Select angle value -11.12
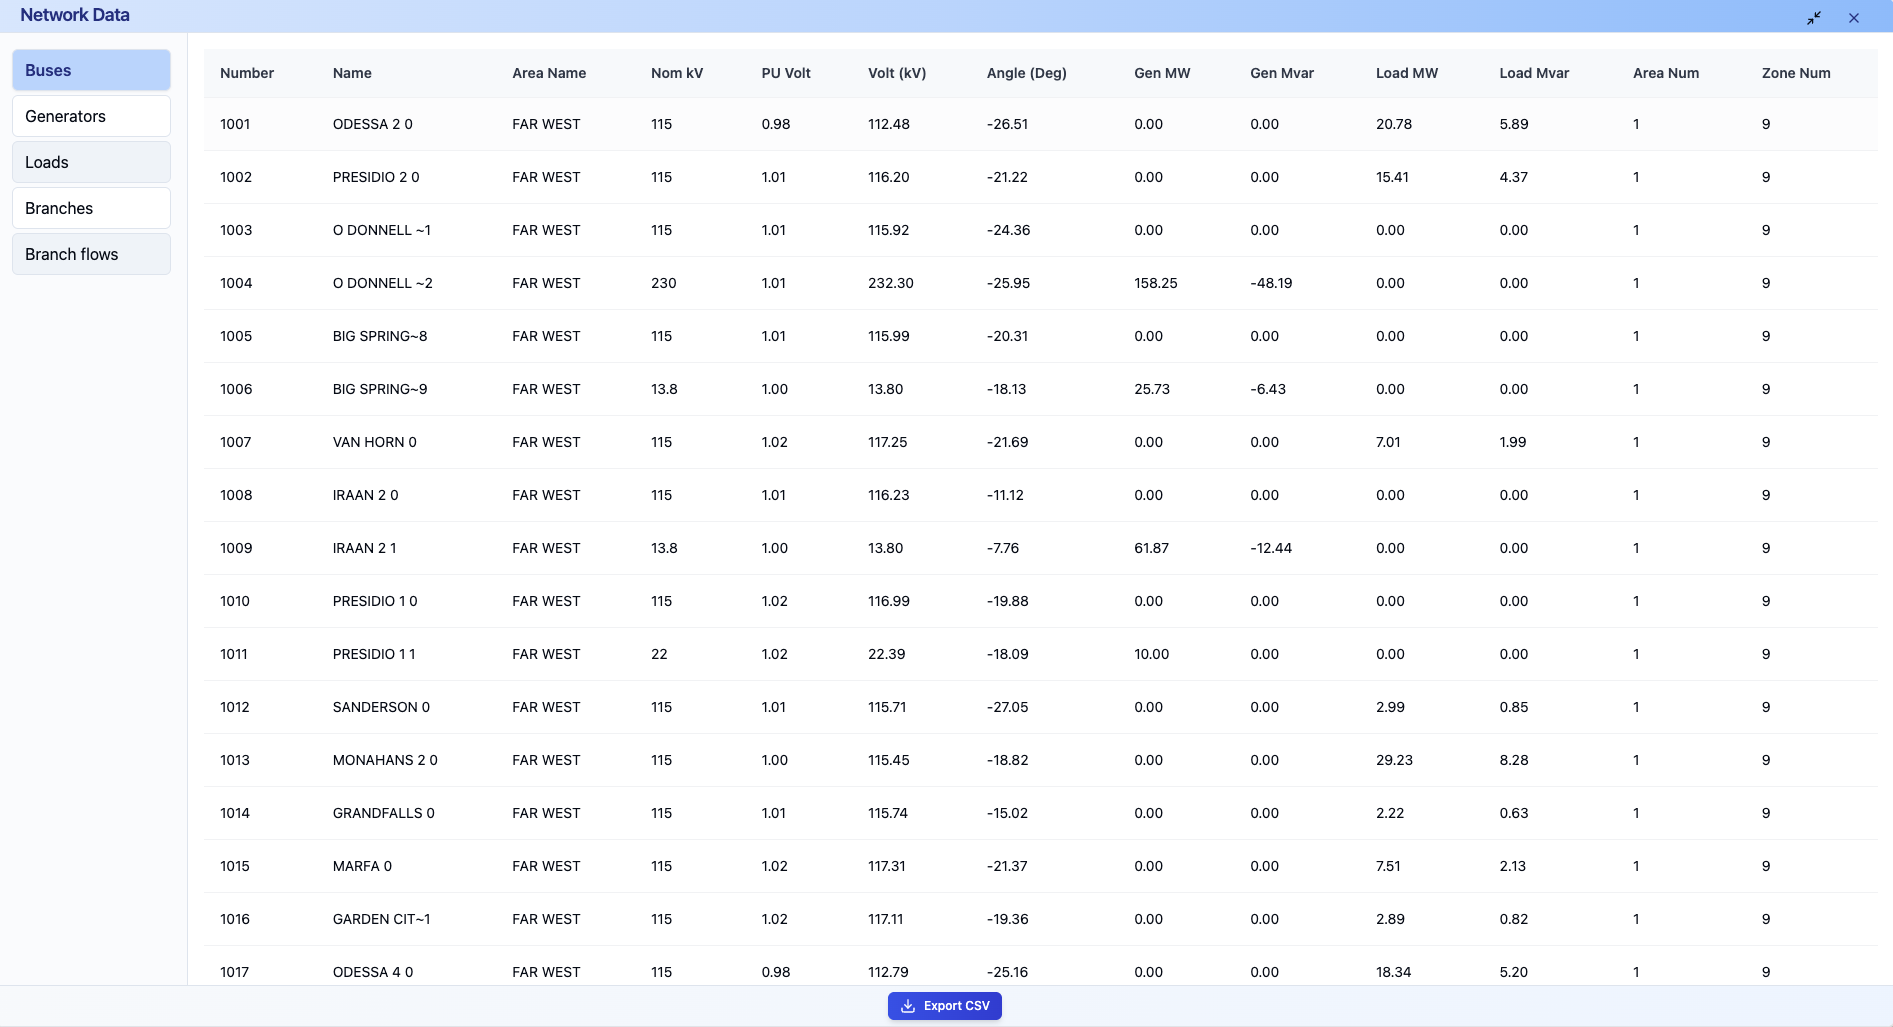The width and height of the screenshot is (1893, 1027). (1005, 495)
